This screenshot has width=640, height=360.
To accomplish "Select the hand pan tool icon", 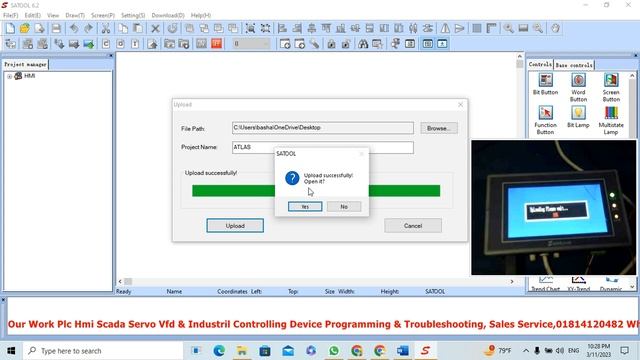I will 555,28.
